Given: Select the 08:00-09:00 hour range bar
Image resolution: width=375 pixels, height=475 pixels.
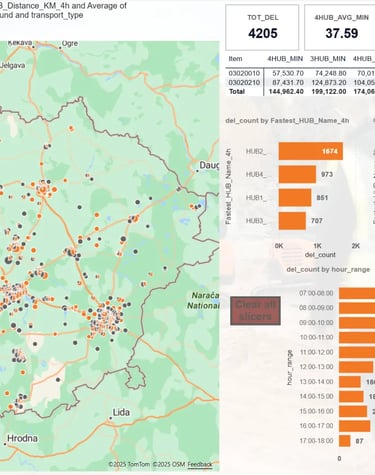Looking at the screenshot, I should coord(357,308).
